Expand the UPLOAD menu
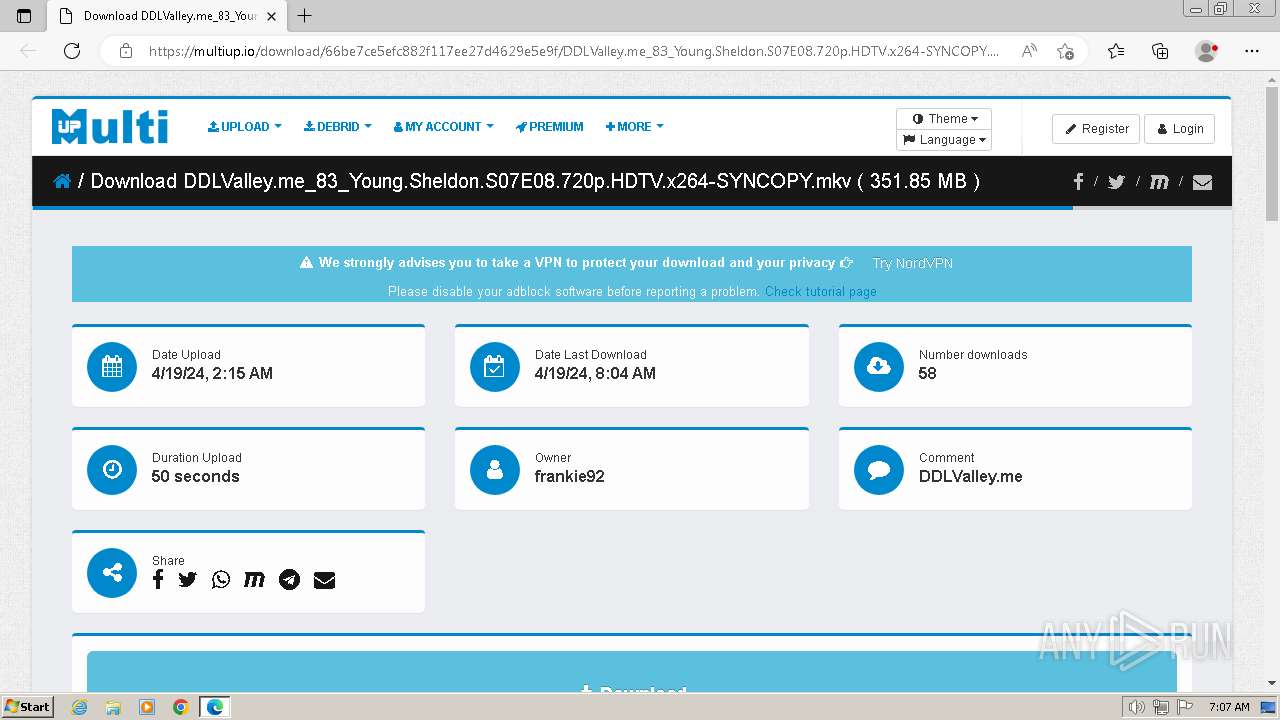 click(x=245, y=127)
